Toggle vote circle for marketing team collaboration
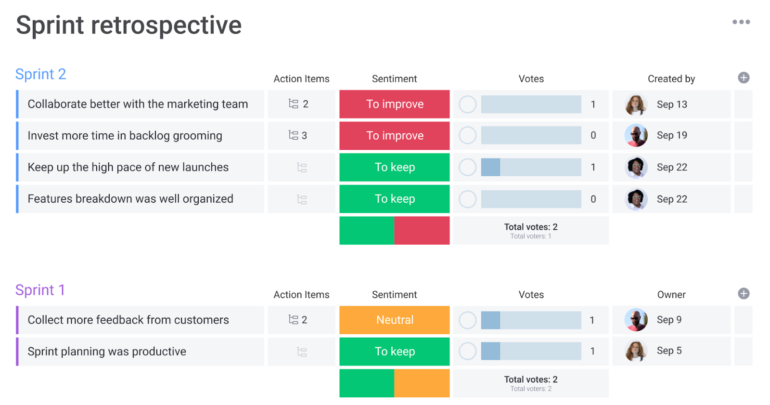 467,104
